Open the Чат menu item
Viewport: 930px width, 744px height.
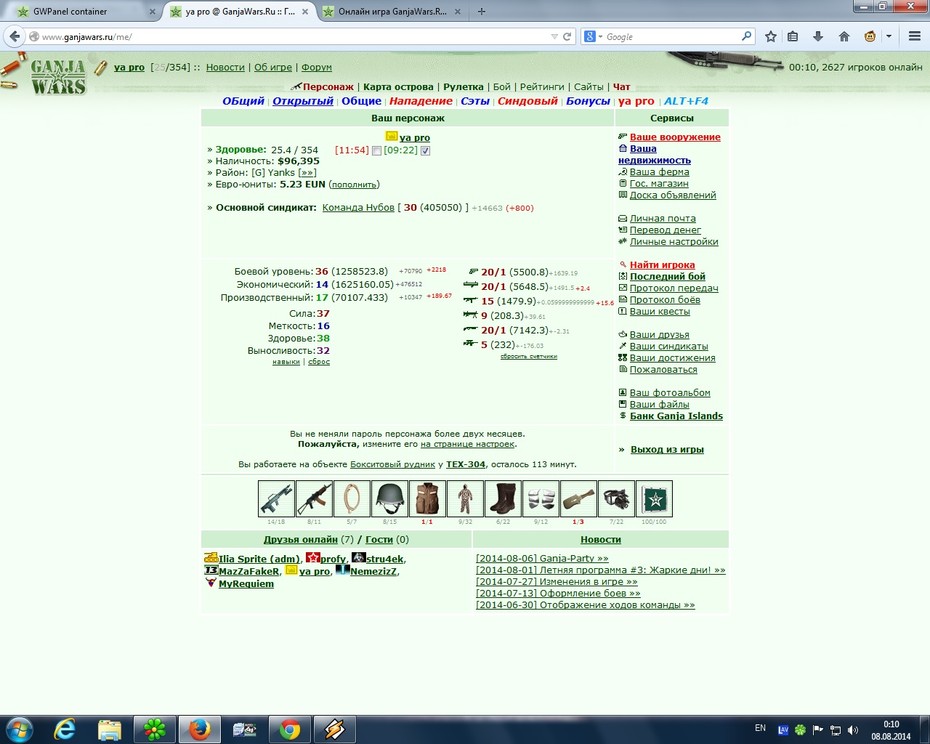(x=621, y=87)
